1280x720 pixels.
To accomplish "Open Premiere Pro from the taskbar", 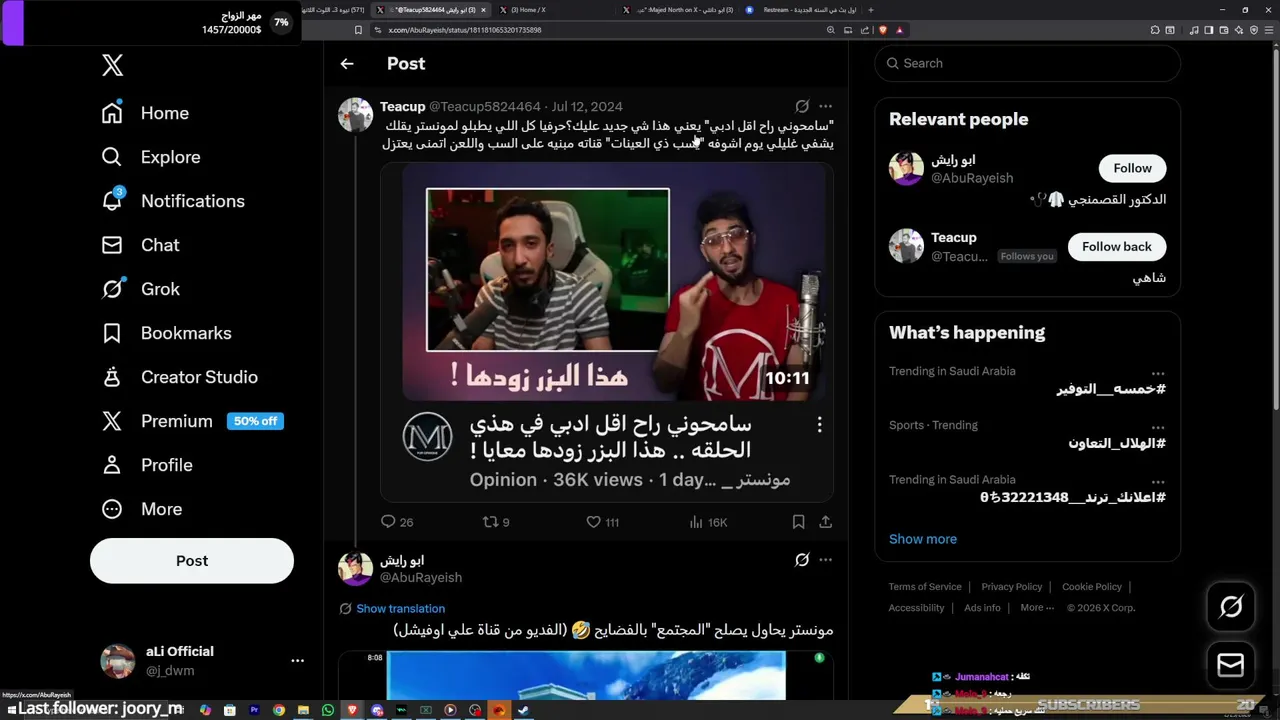I will [x=254, y=710].
